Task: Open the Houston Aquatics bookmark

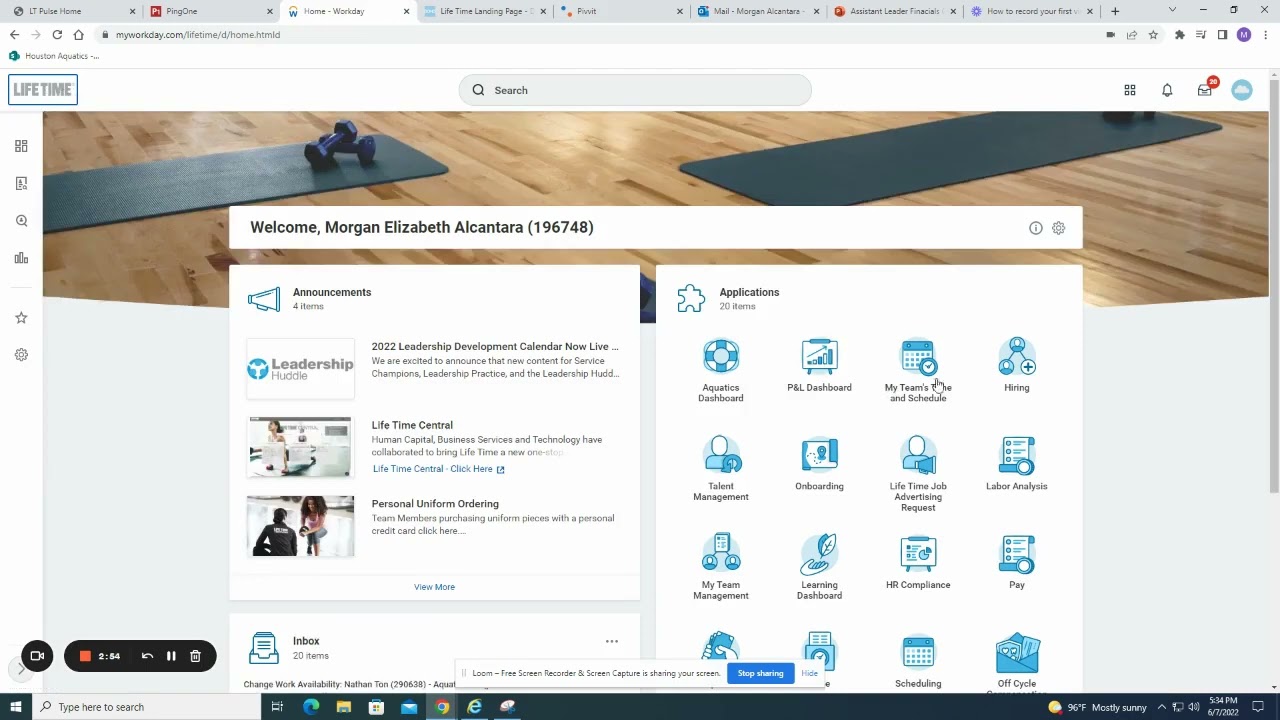Action: (54, 56)
